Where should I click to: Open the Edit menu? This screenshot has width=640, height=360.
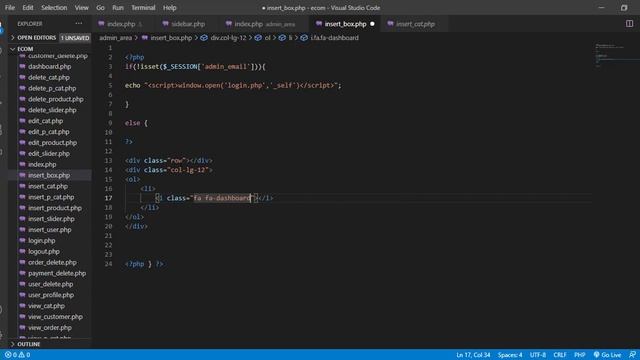28,8
